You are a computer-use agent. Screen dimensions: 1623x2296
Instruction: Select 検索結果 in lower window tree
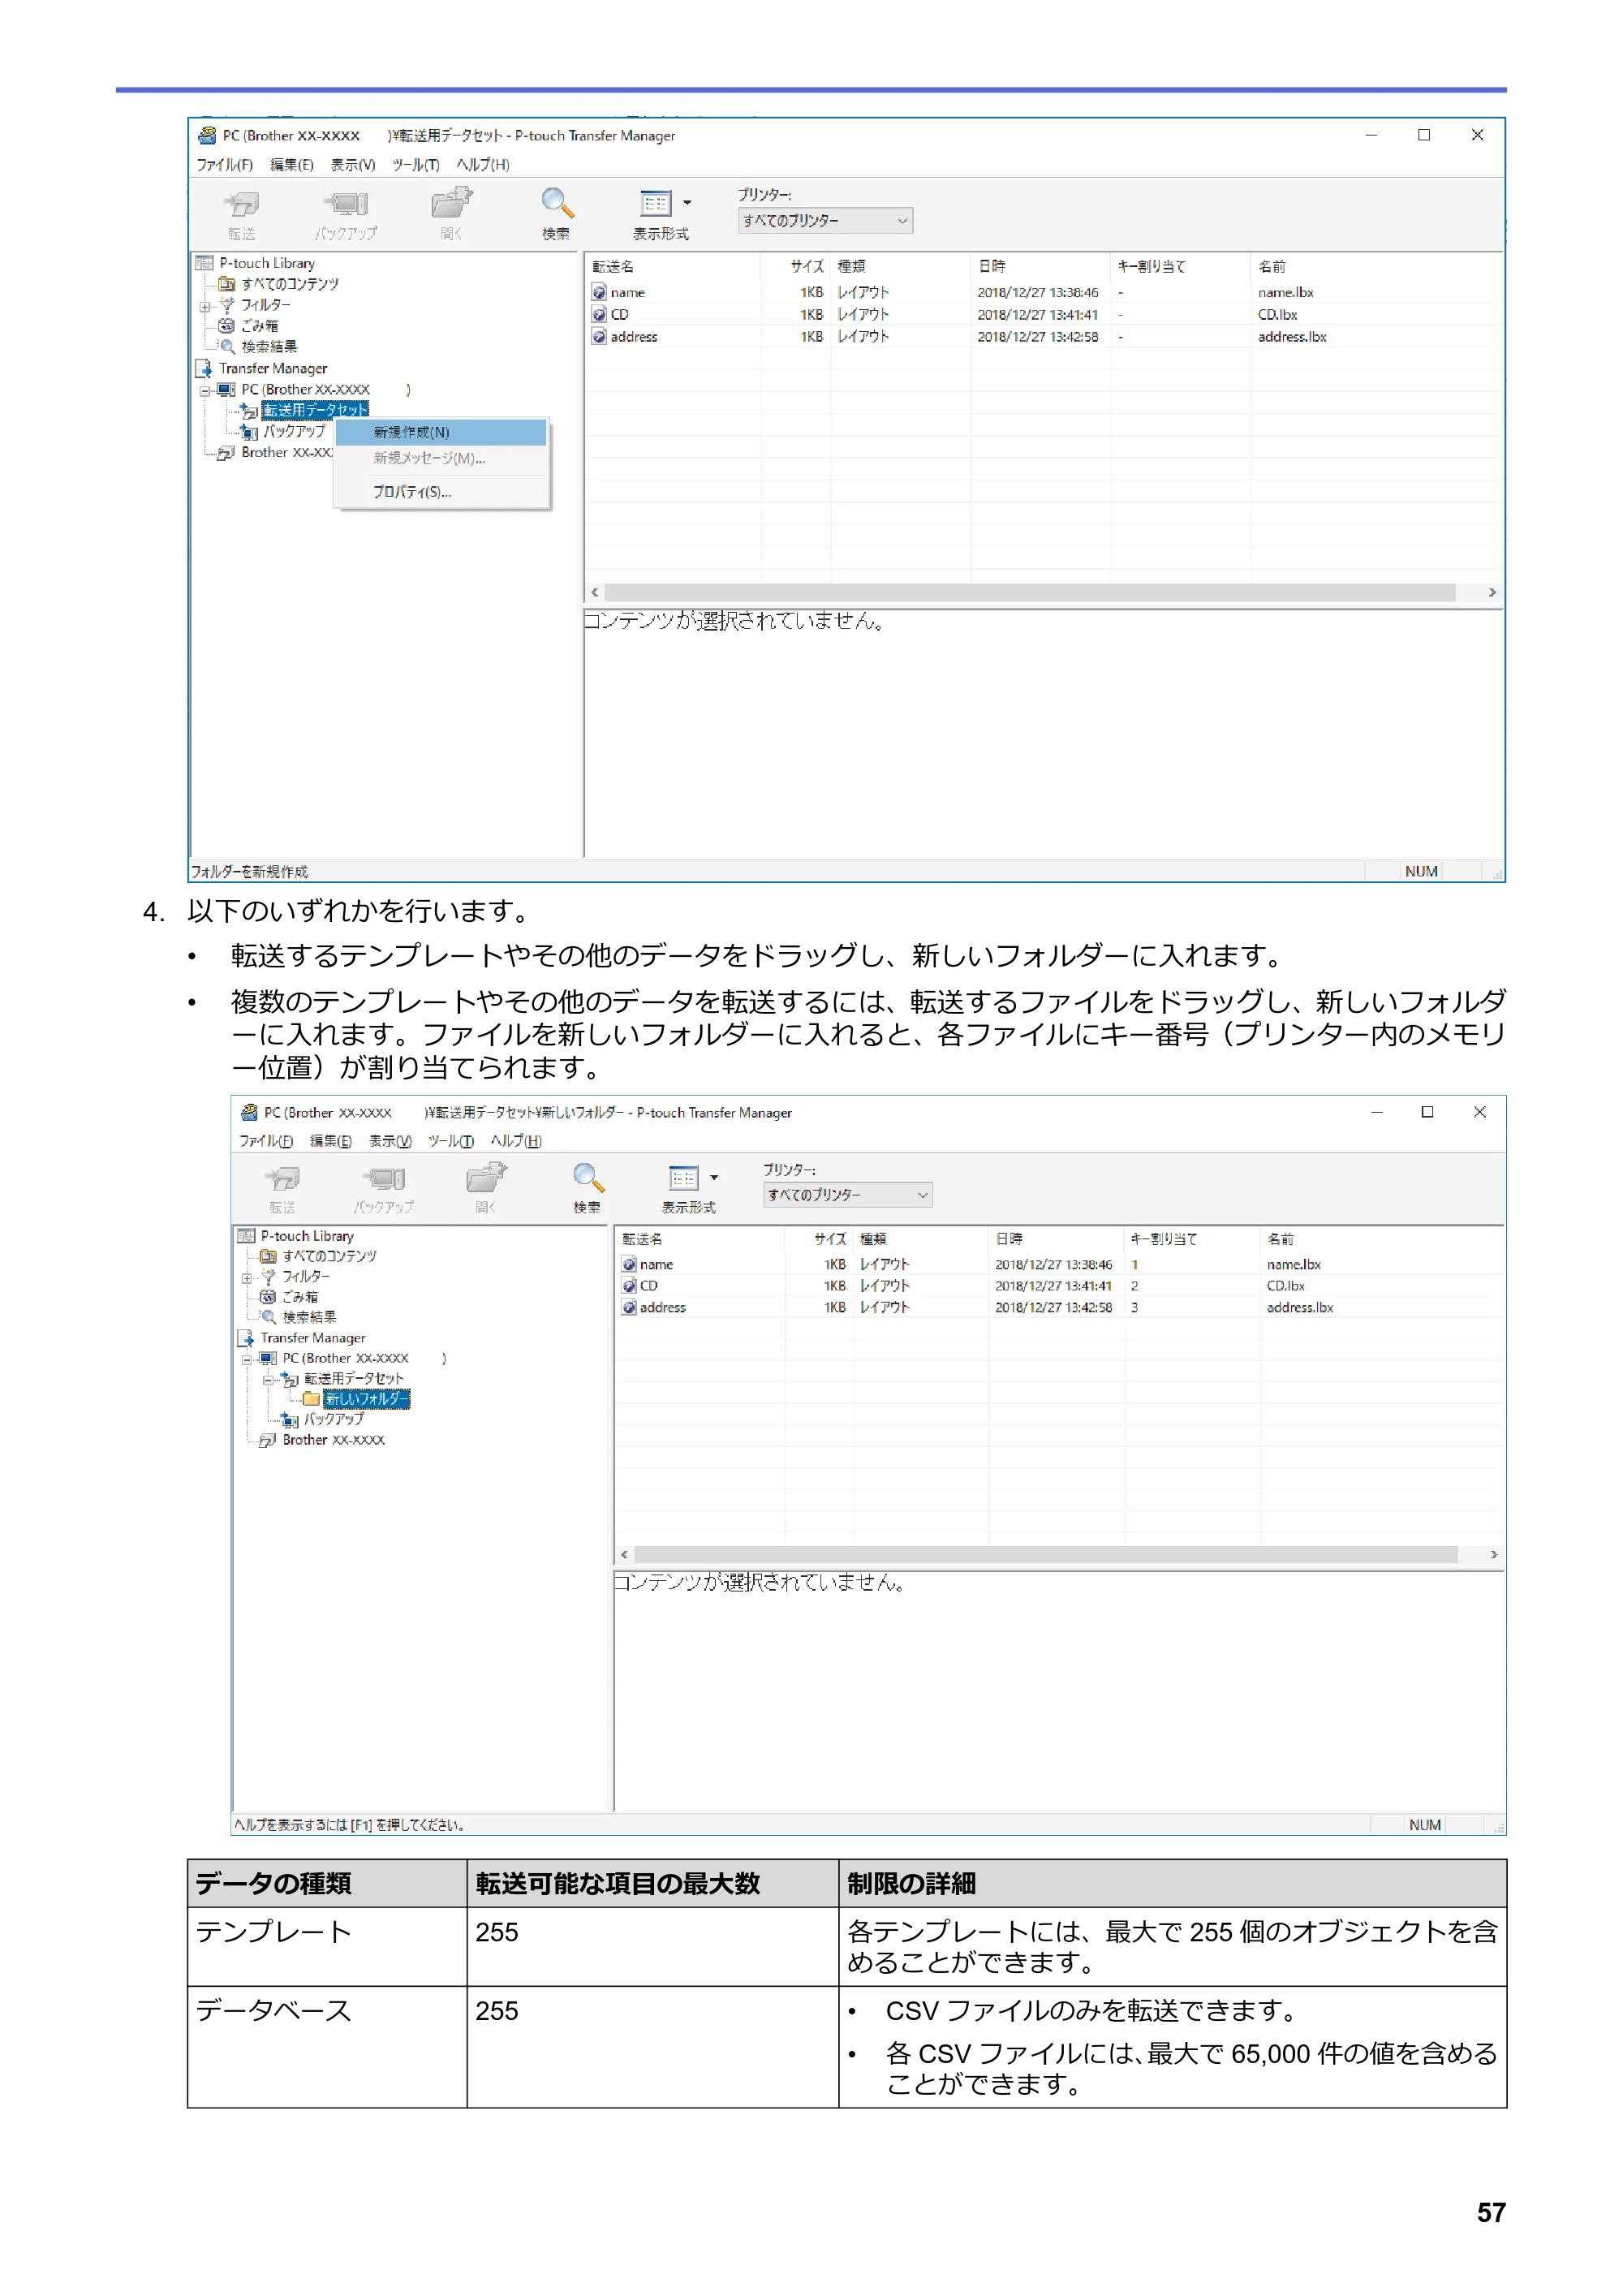309,1318
